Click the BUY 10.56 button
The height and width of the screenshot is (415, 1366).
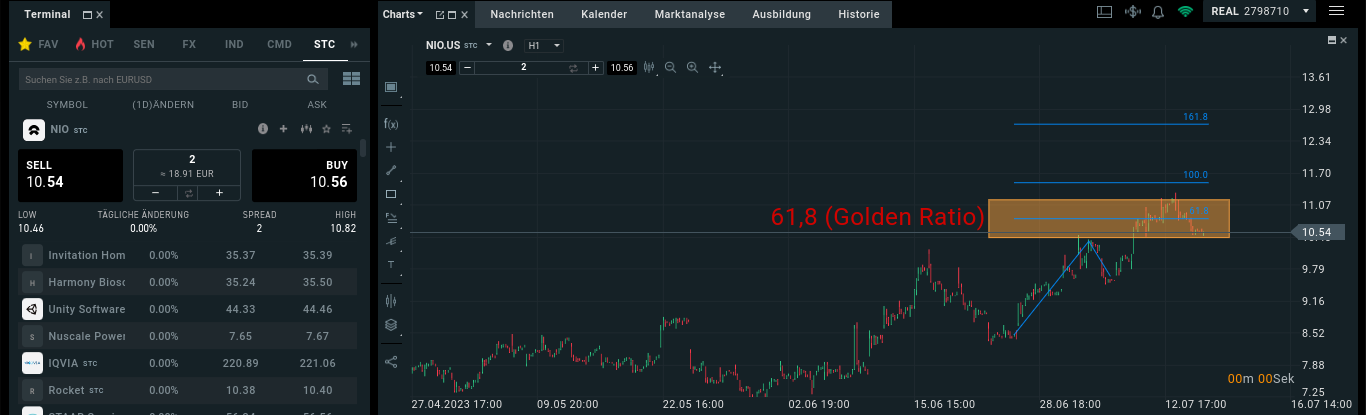304,175
